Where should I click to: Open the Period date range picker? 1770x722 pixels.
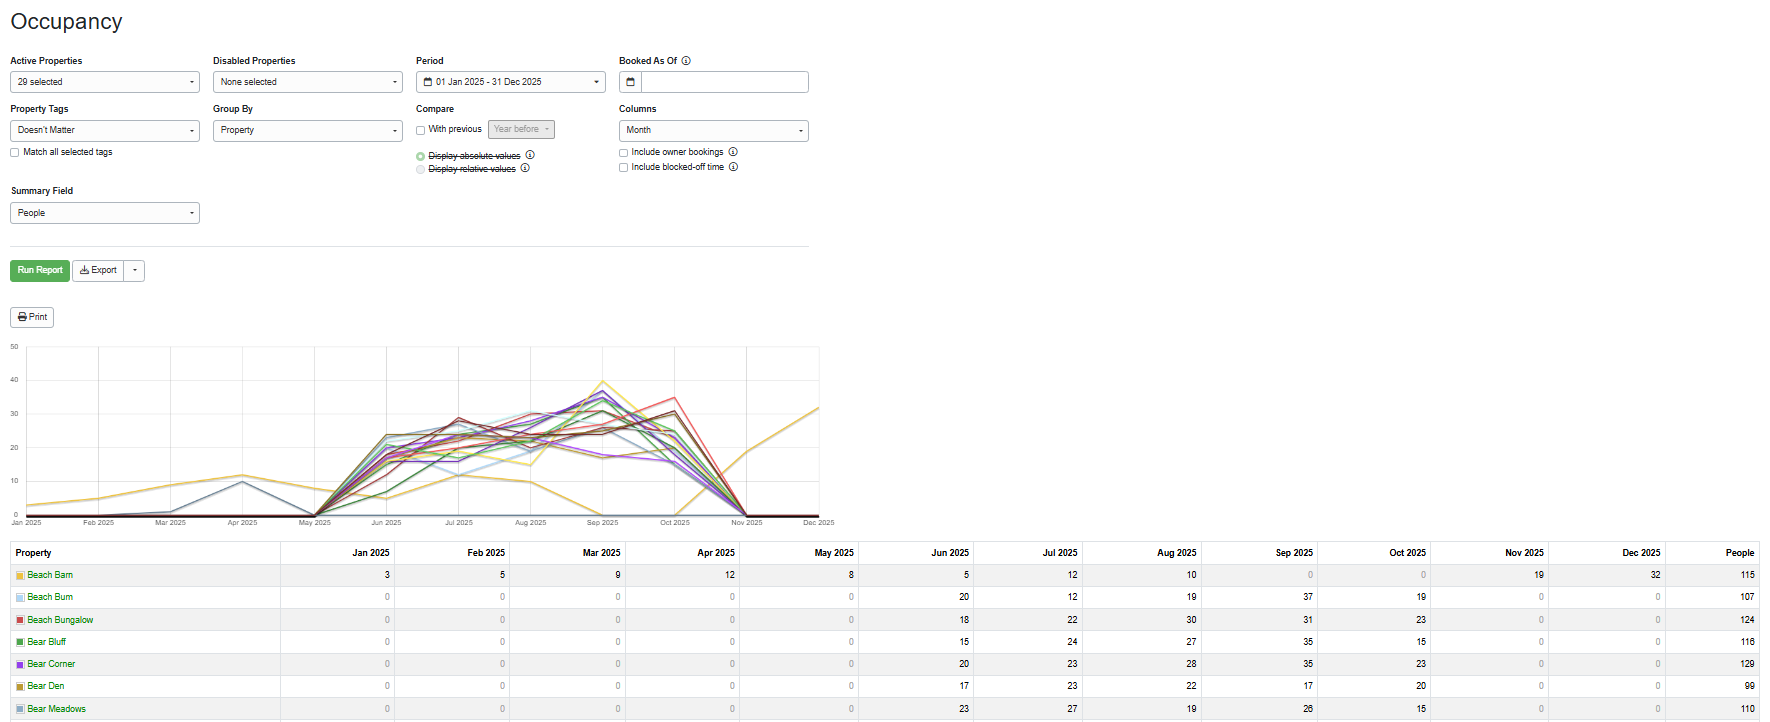click(511, 82)
